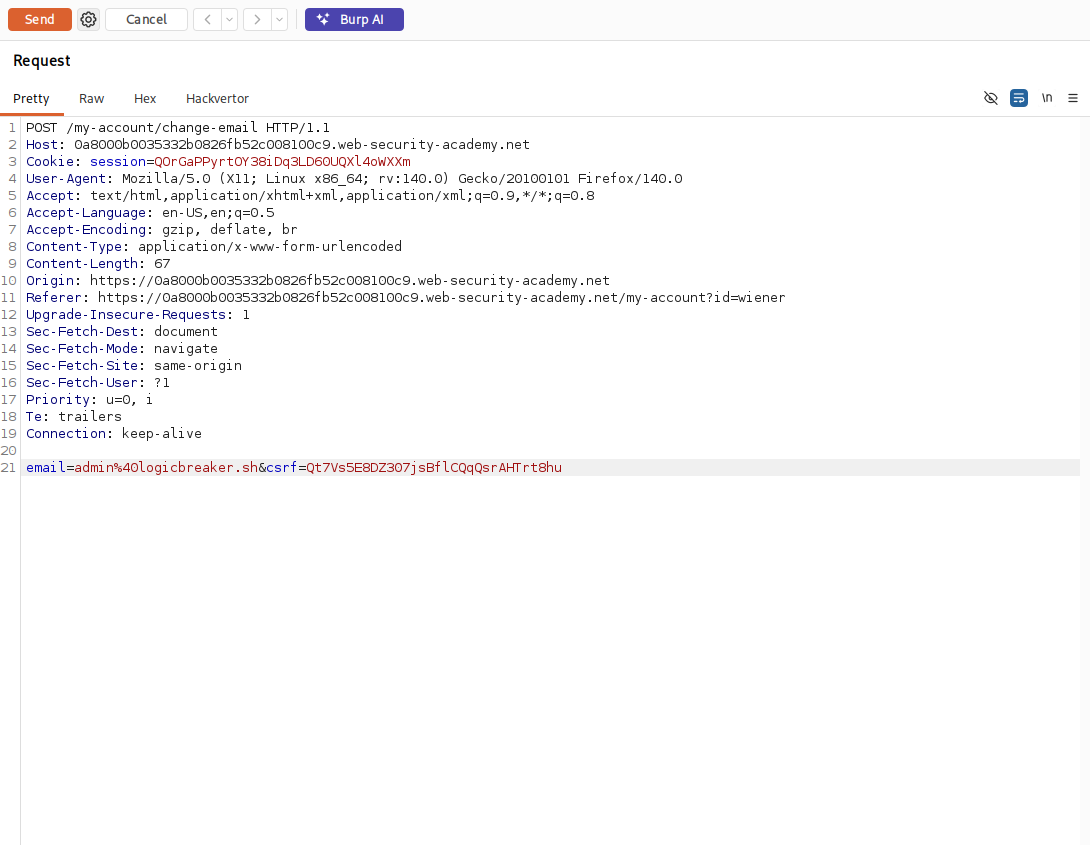Click the Request panel heading
The height and width of the screenshot is (845, 1090).
tap(42, 61)
